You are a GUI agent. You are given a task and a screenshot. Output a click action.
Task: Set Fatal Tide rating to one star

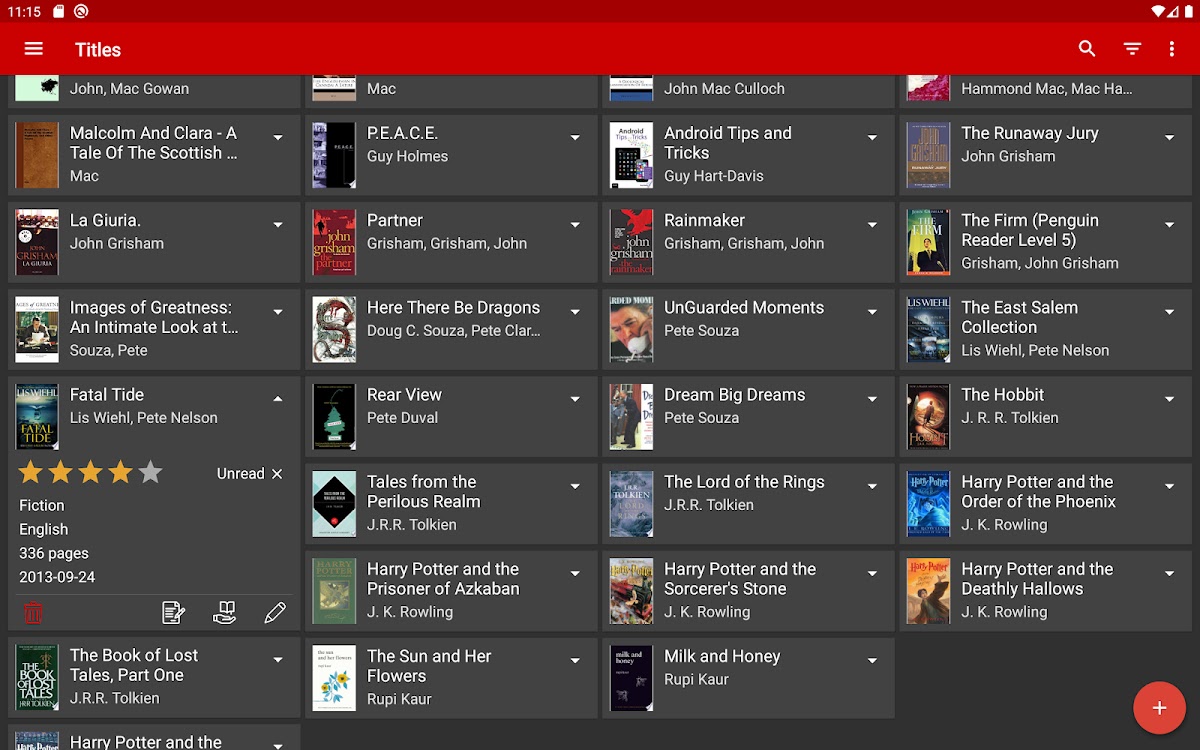pyautogui.click(x=31, y=473)
